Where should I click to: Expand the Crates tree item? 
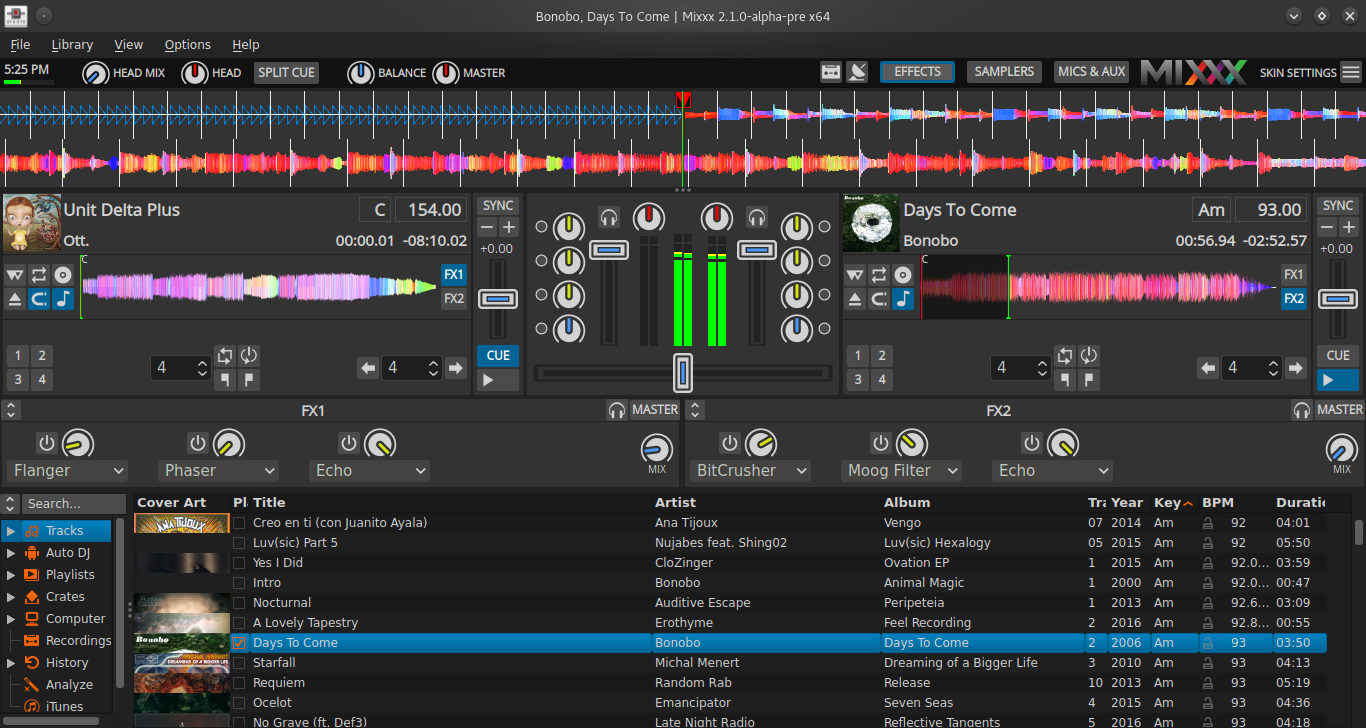click(x=11, y=597)
